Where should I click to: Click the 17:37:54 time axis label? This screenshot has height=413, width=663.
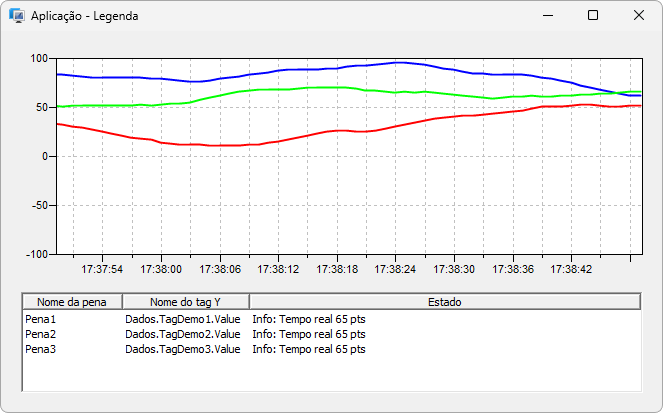pos(102,269)
